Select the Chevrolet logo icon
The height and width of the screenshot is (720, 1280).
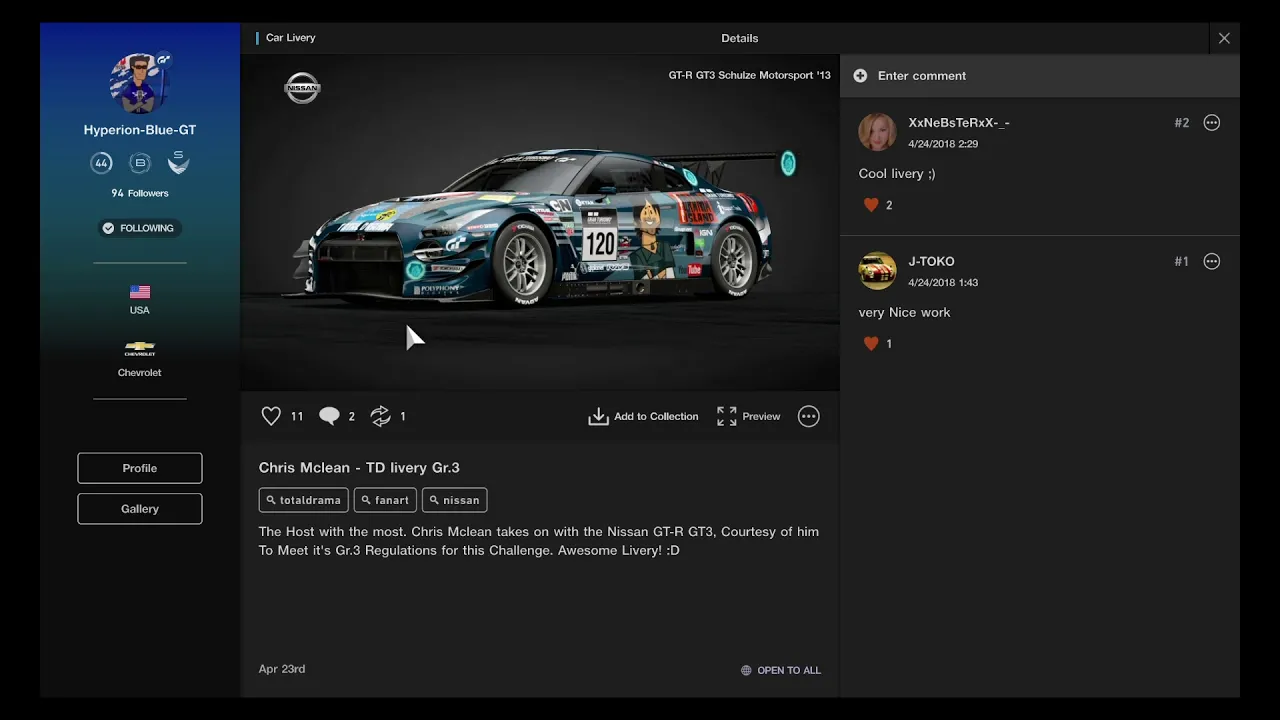140,349
